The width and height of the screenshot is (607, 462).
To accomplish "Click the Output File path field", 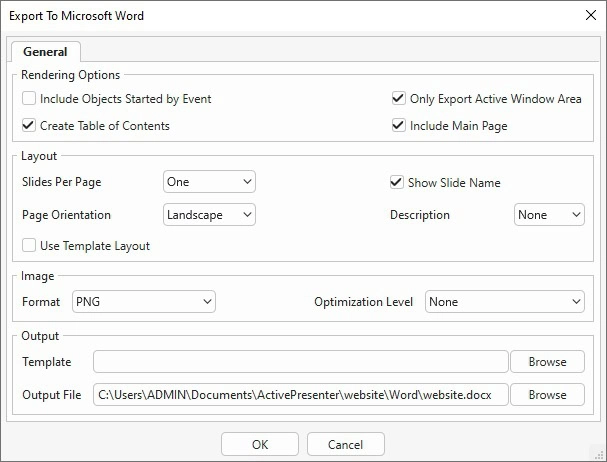I will coord(301,395).
